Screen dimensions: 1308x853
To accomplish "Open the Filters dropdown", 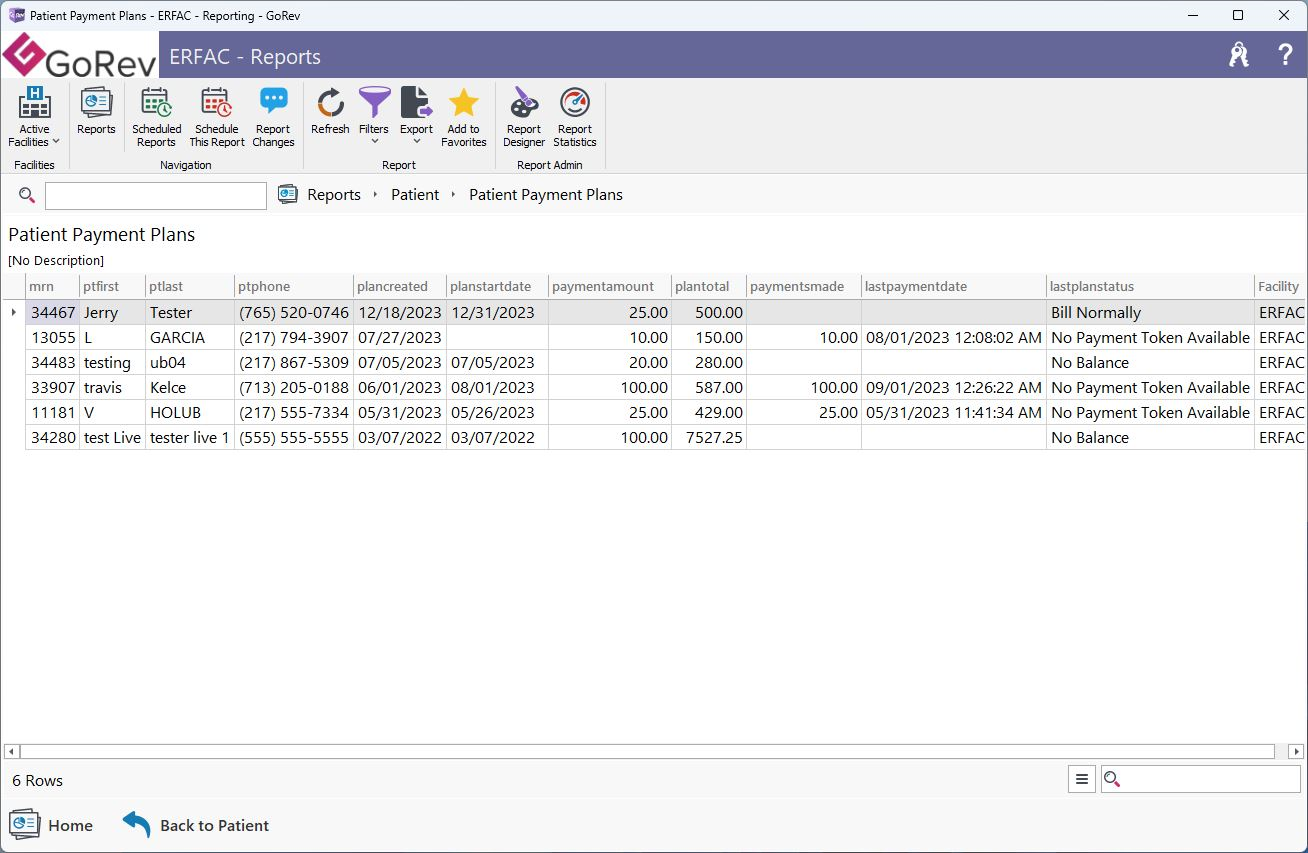I will tap(374, 118).
